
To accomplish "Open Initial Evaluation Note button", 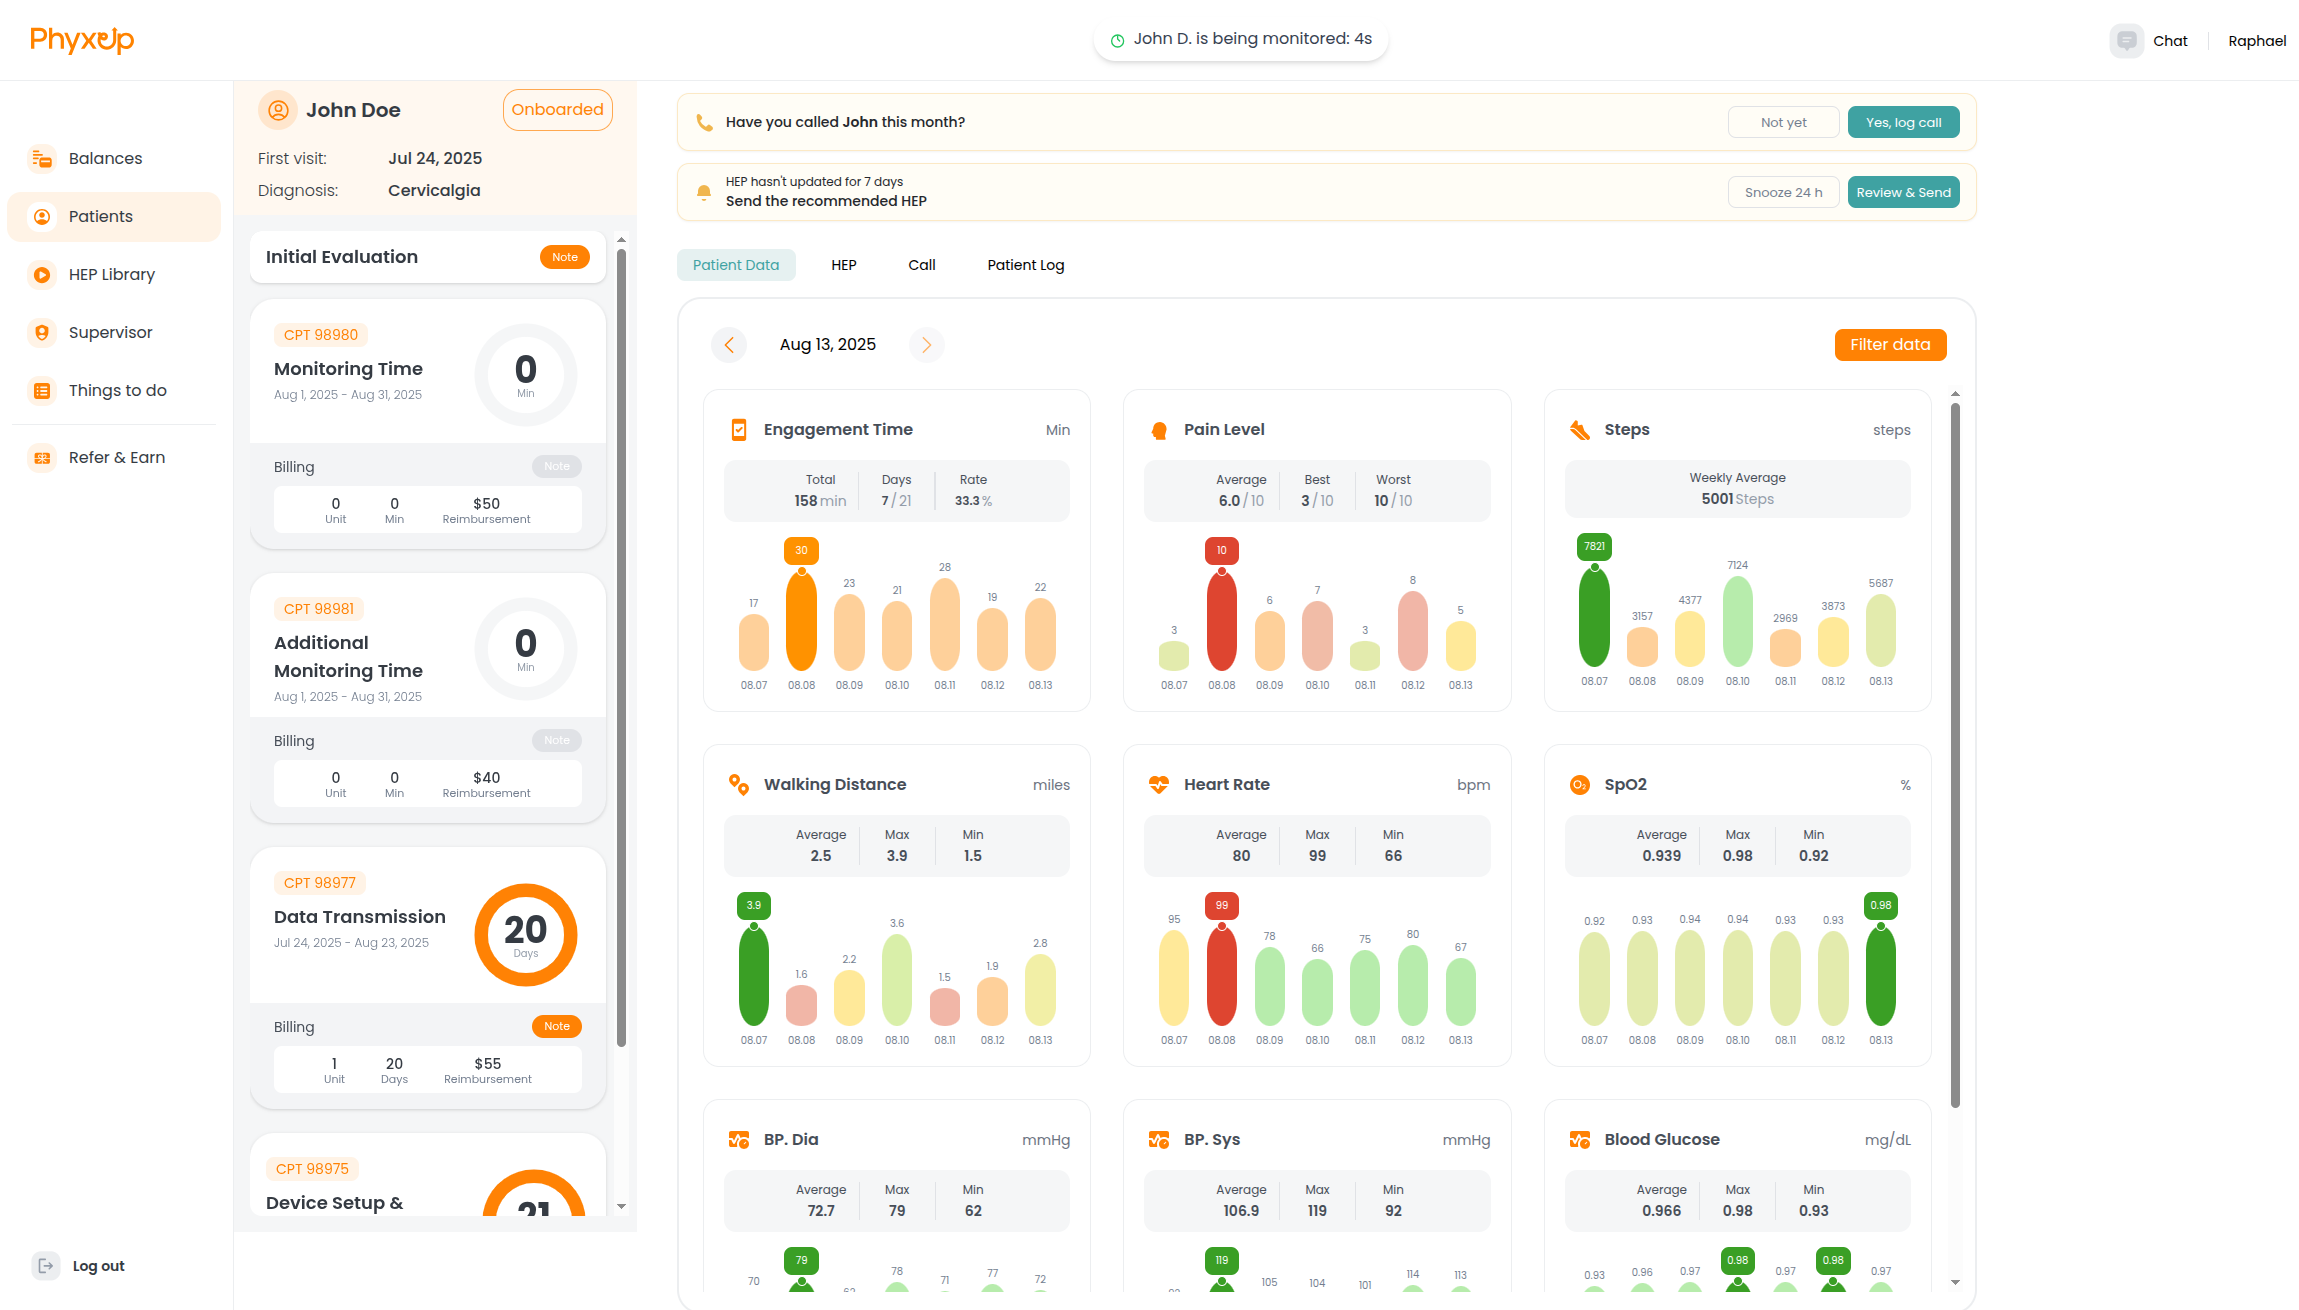I will point(565,257).
